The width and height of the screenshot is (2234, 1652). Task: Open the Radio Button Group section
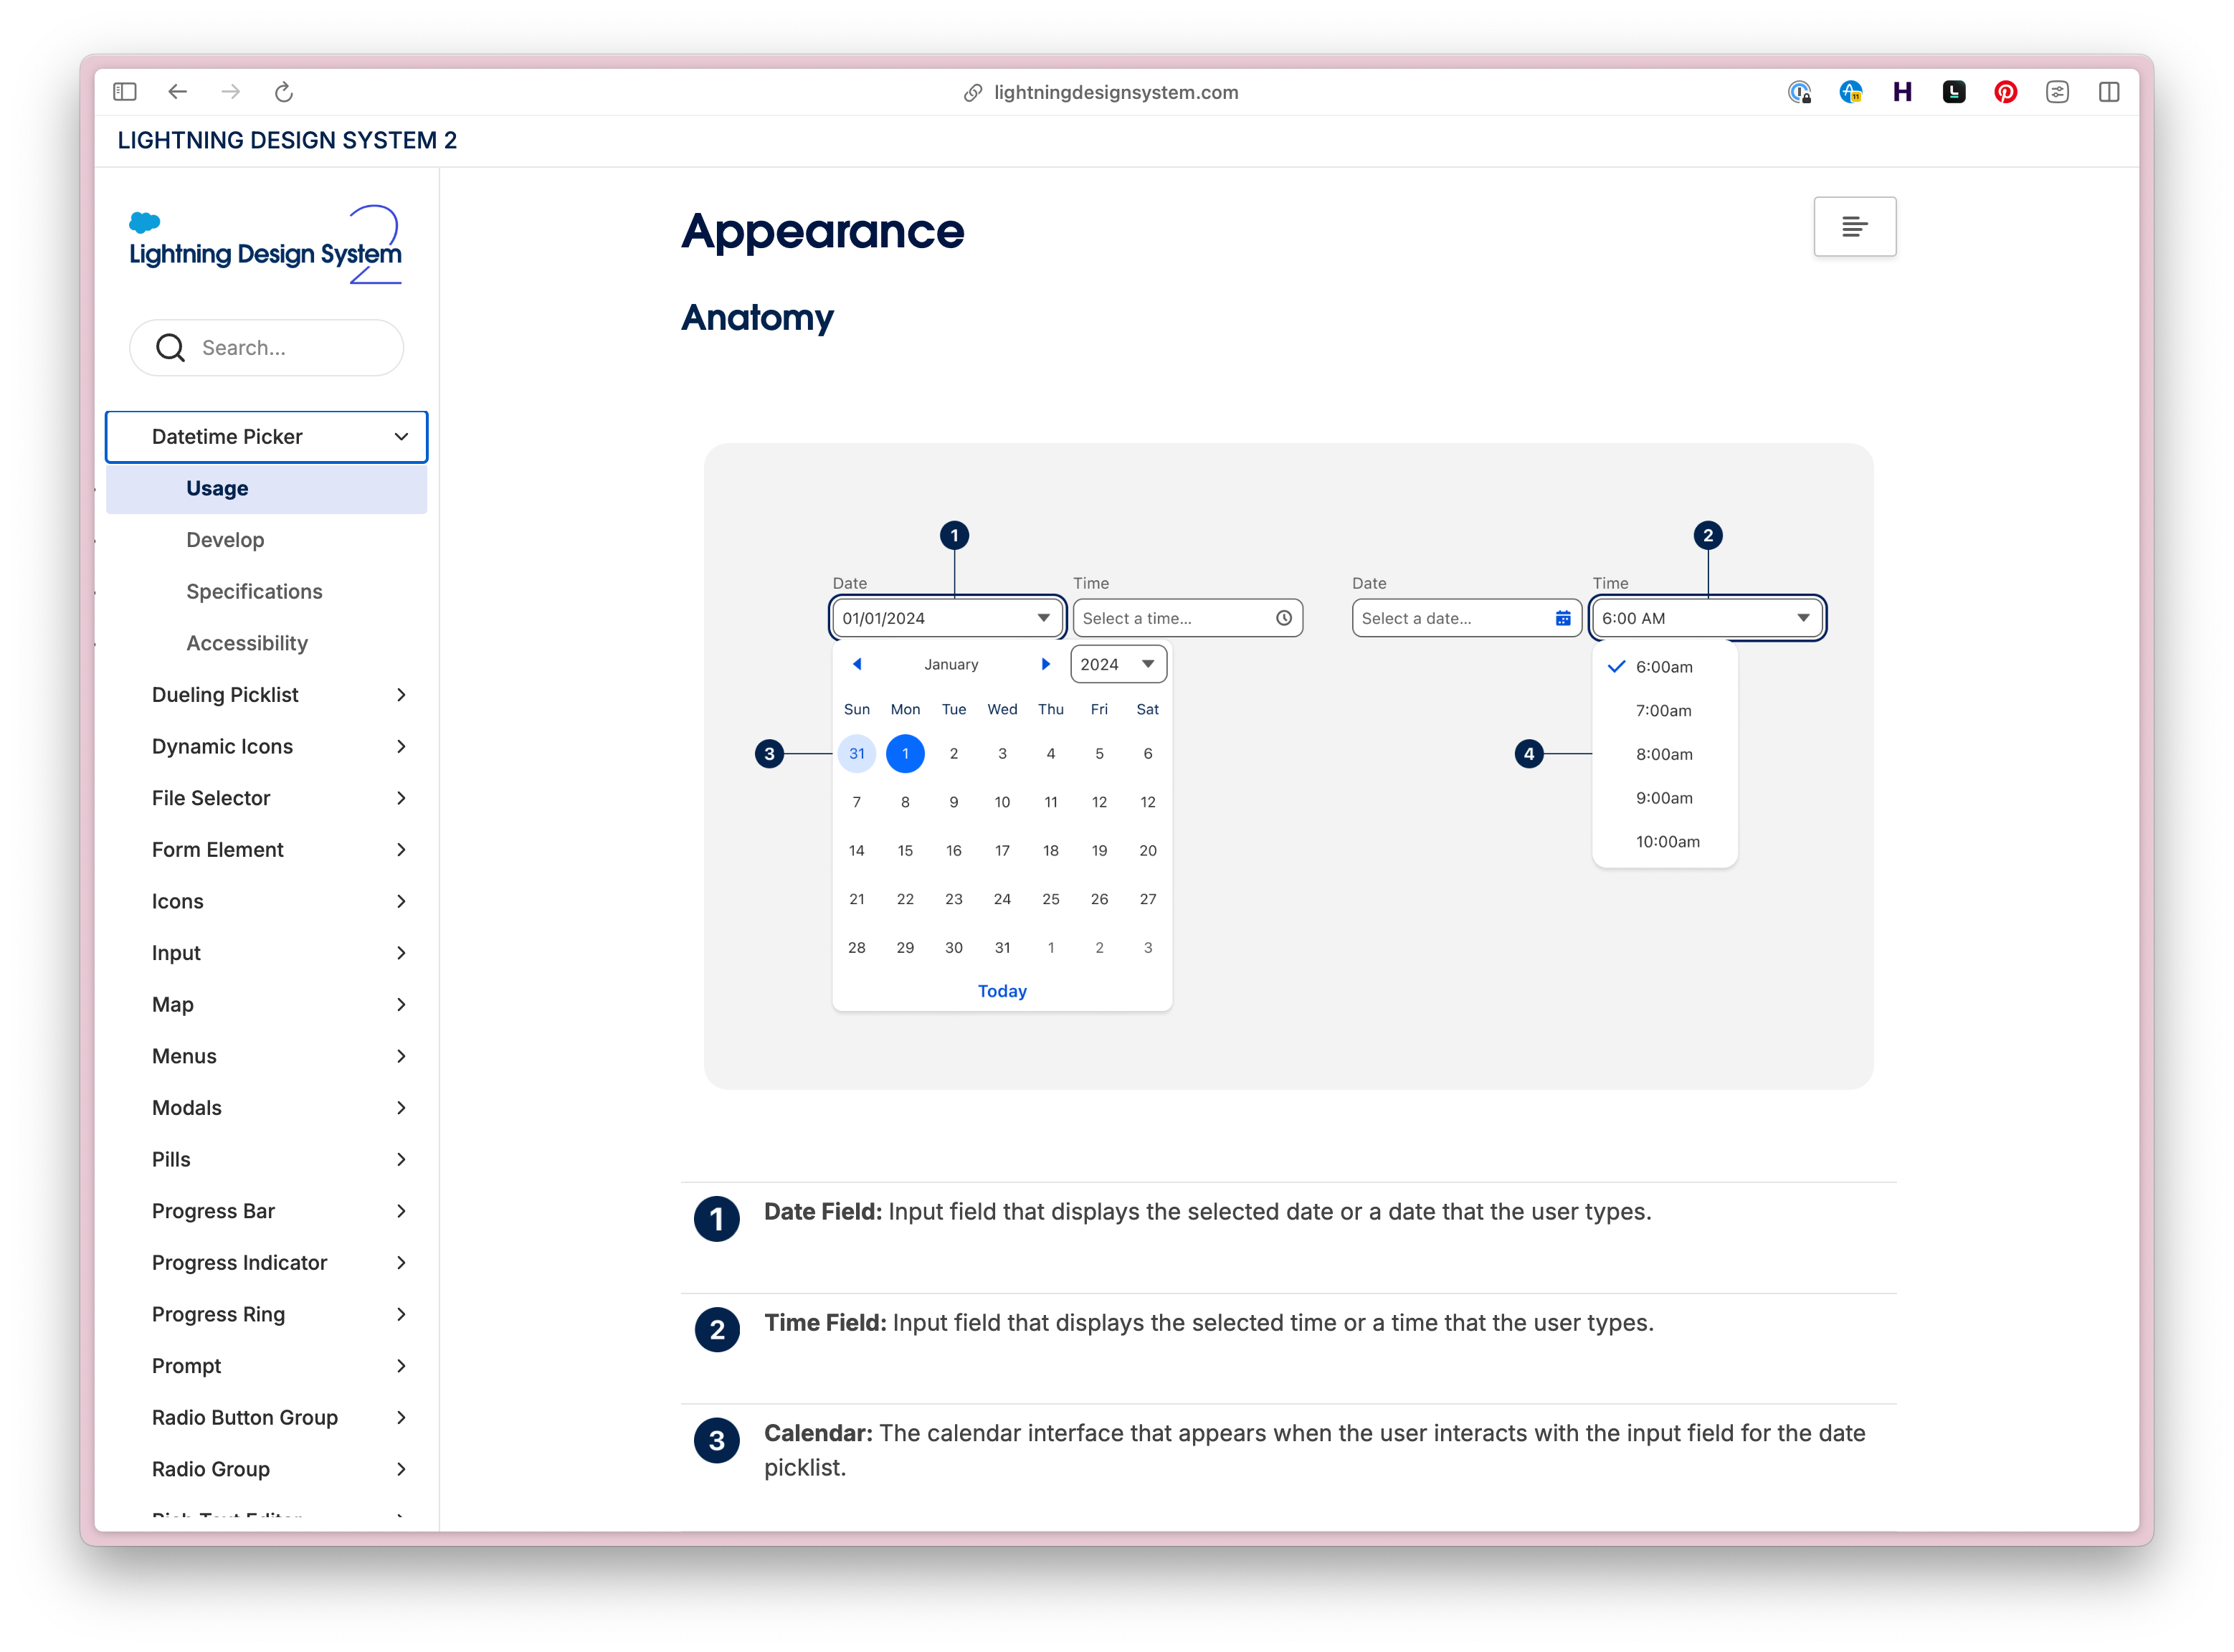click(x=267, y=1418)
